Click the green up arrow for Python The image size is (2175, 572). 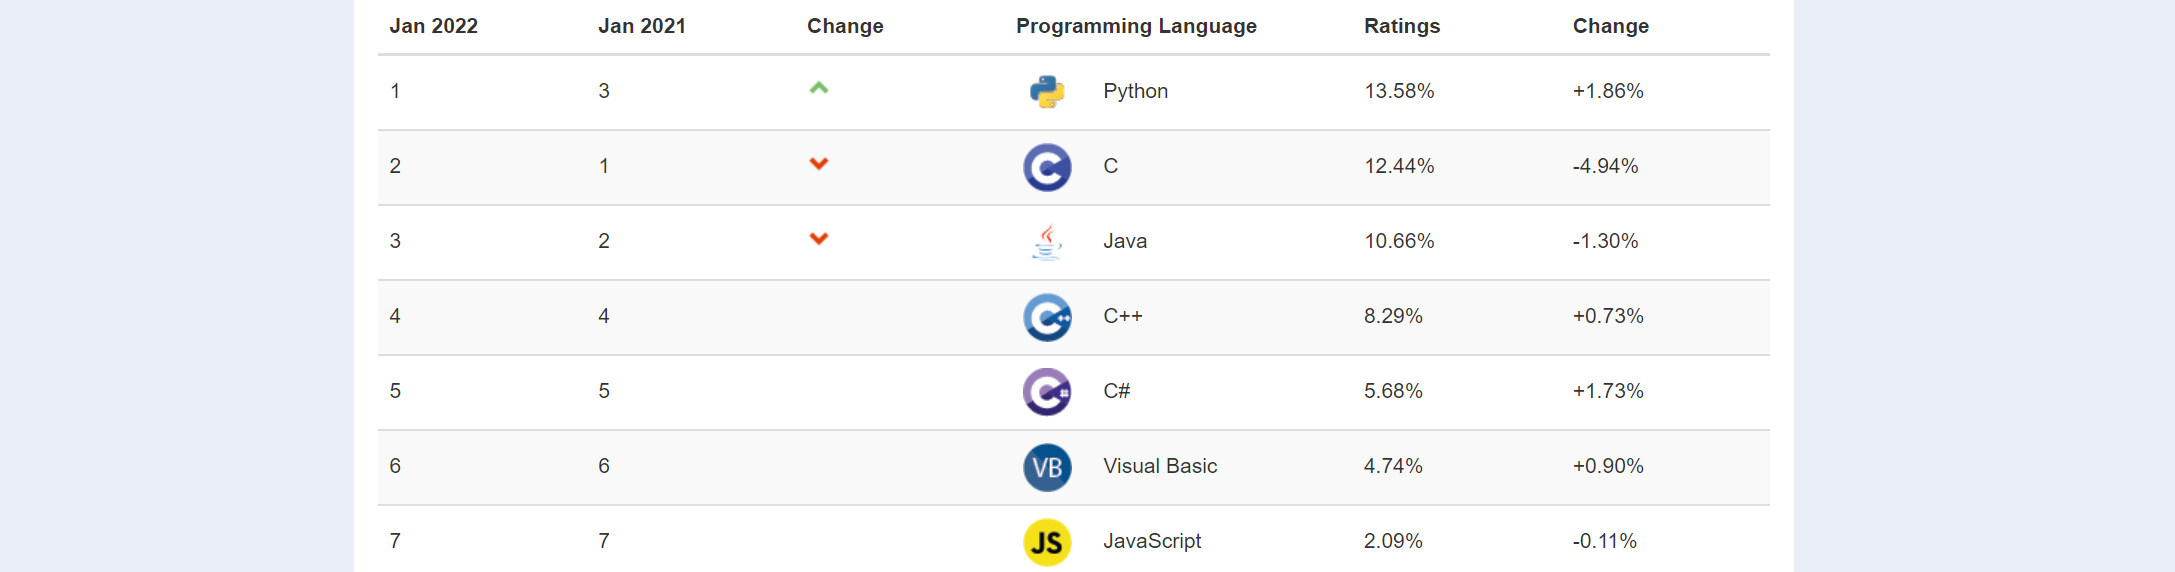pos(819,88)
